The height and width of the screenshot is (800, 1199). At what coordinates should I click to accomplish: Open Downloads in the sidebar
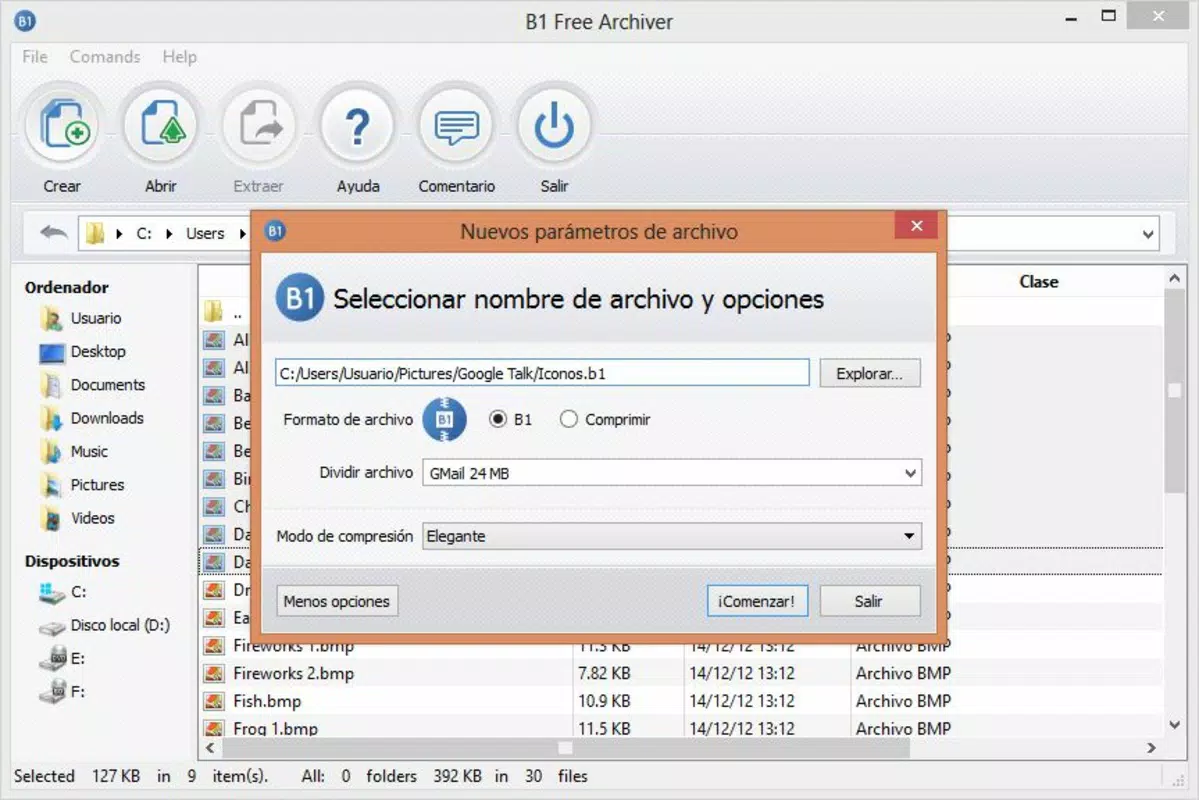[x=92, y=418]
